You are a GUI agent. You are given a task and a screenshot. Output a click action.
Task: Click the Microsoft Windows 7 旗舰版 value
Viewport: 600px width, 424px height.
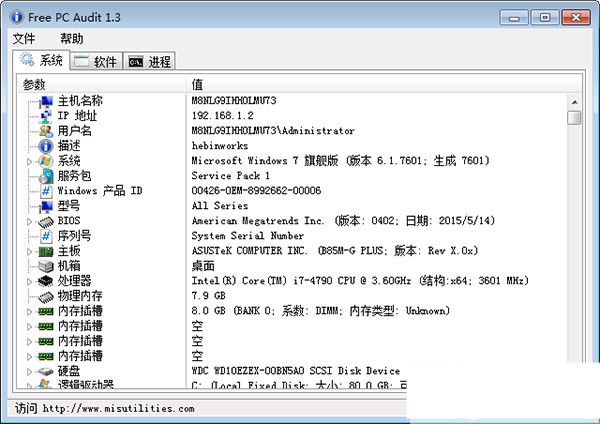click(341, 161)
